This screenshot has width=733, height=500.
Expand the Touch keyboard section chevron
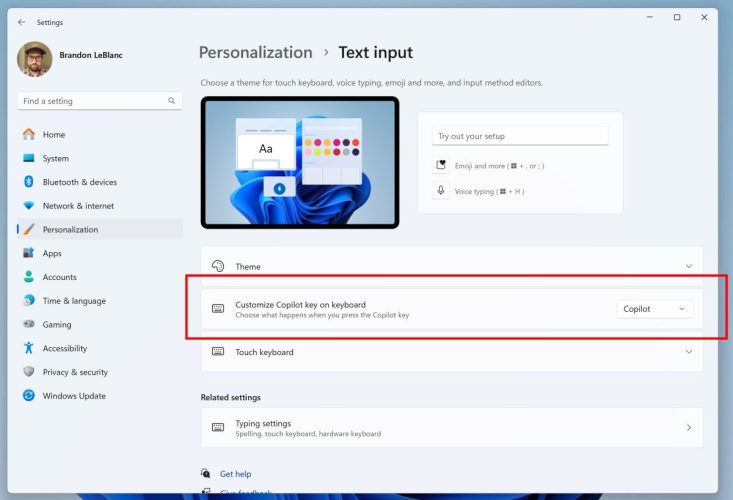click(x=689, y=351)
